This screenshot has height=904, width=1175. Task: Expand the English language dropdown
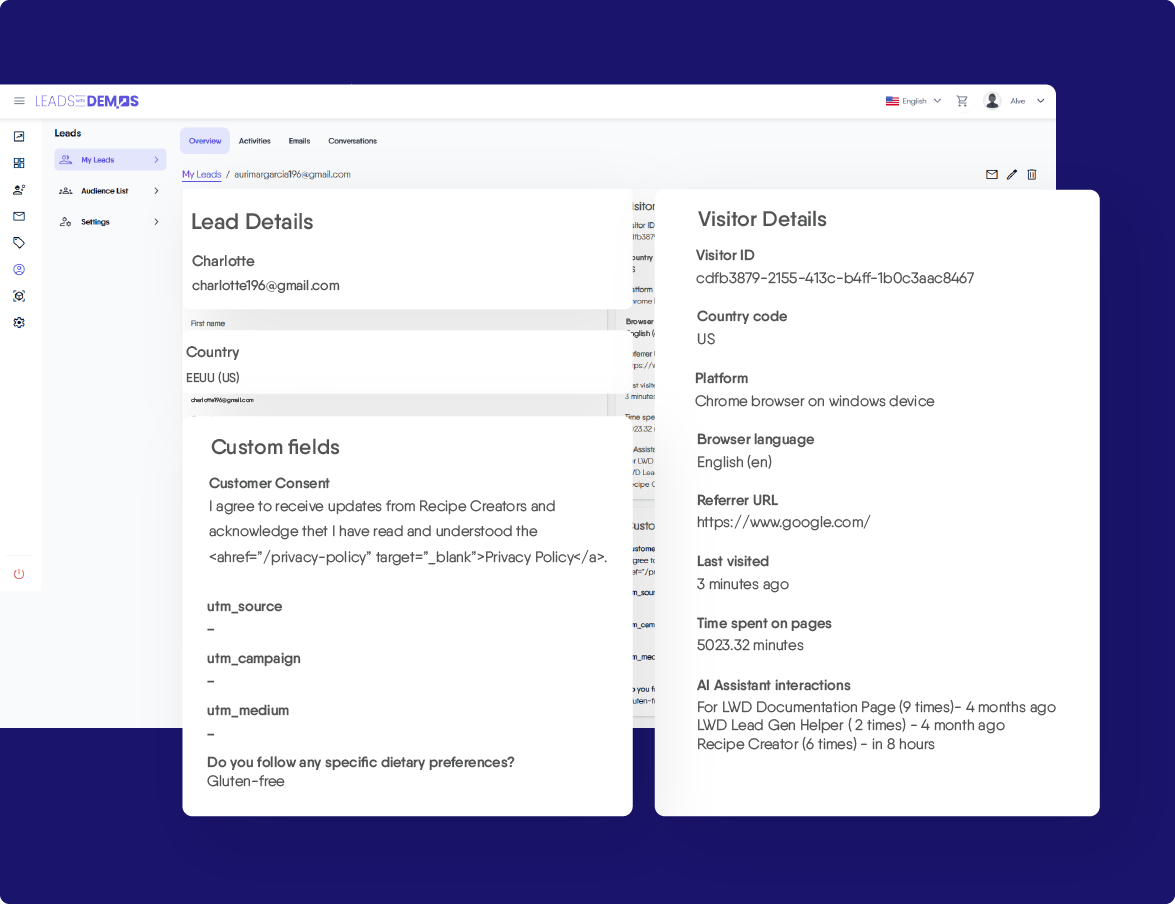click(x=912, y=101)
